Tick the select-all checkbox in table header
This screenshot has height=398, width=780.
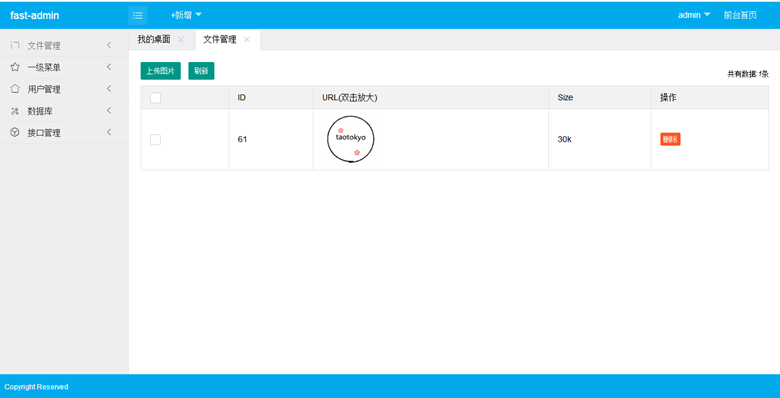(155, 98)
